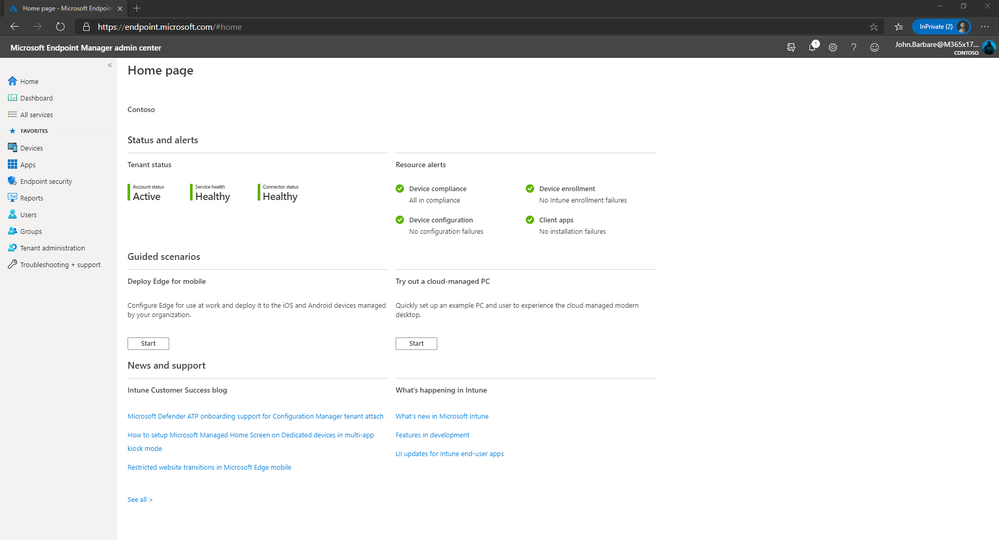
Task: Open the directory and subscription filter icon
Action: click(x=791, y=48)
